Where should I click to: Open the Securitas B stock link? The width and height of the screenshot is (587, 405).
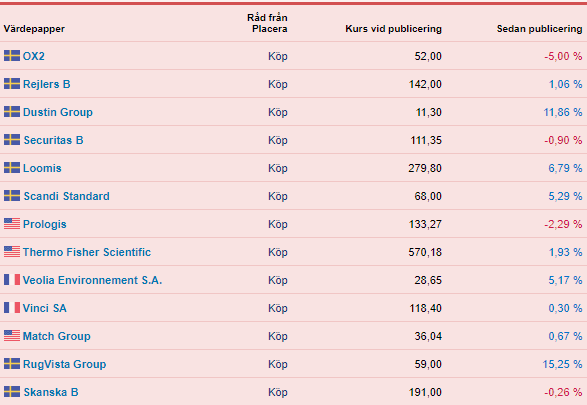pos(53,140)
